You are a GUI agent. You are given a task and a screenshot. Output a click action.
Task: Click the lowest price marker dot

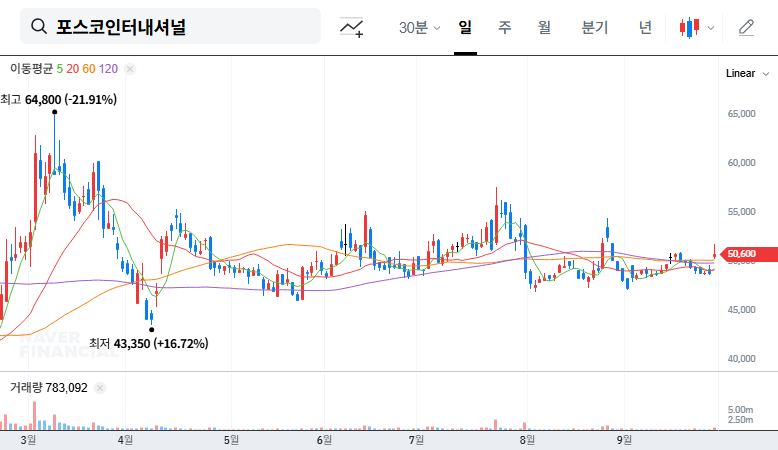[x=151, y=329]
